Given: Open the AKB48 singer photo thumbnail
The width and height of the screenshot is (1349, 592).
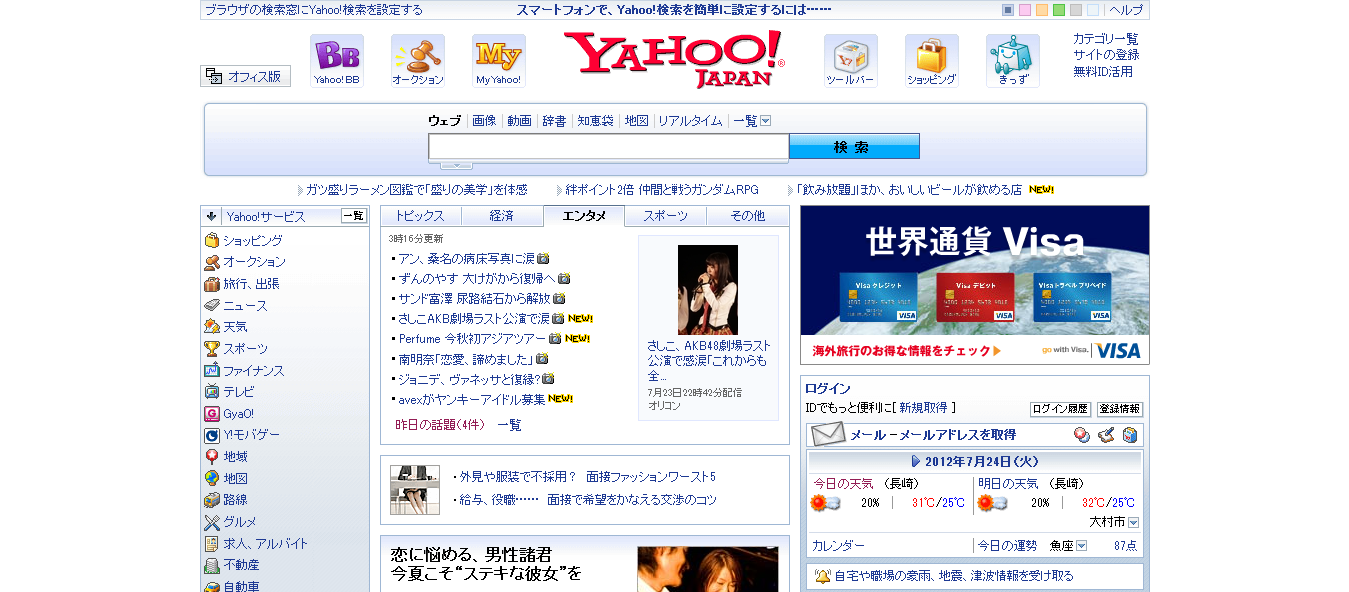Looking at the screenshot, I should [x=708, y=290].
